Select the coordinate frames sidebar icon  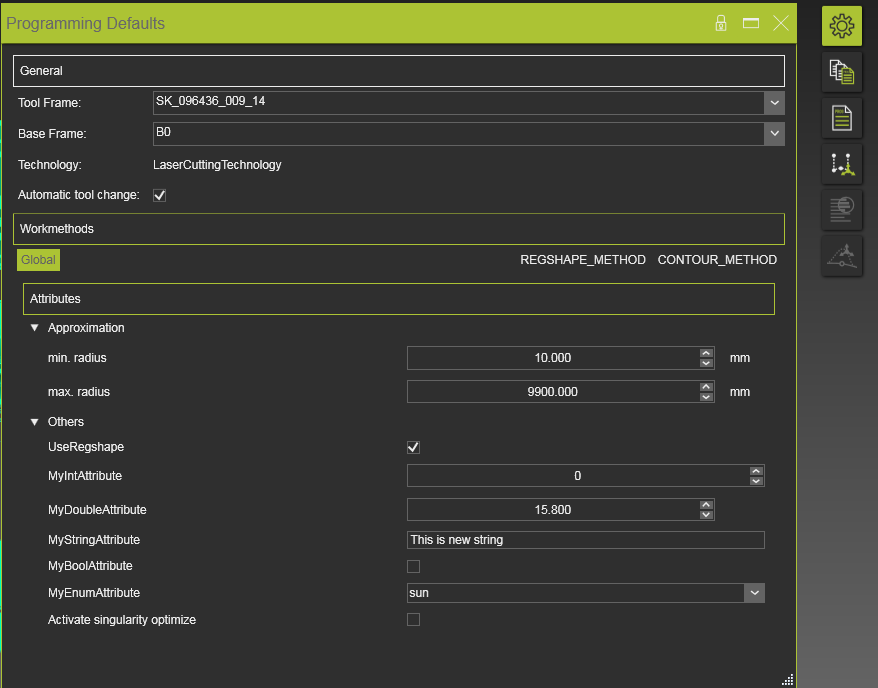(842, 164)
